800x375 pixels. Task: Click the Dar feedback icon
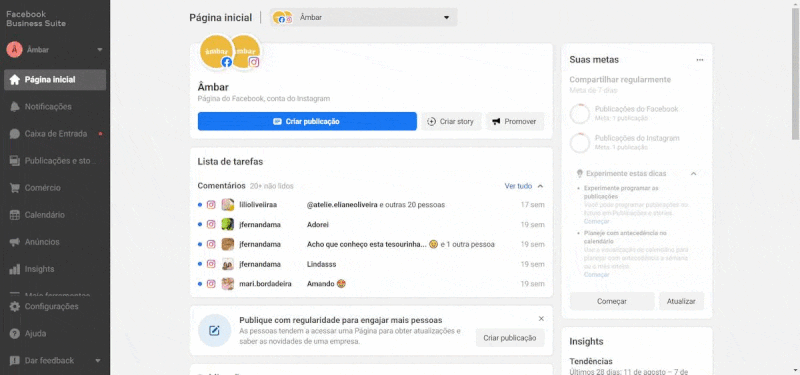[15, 361]
